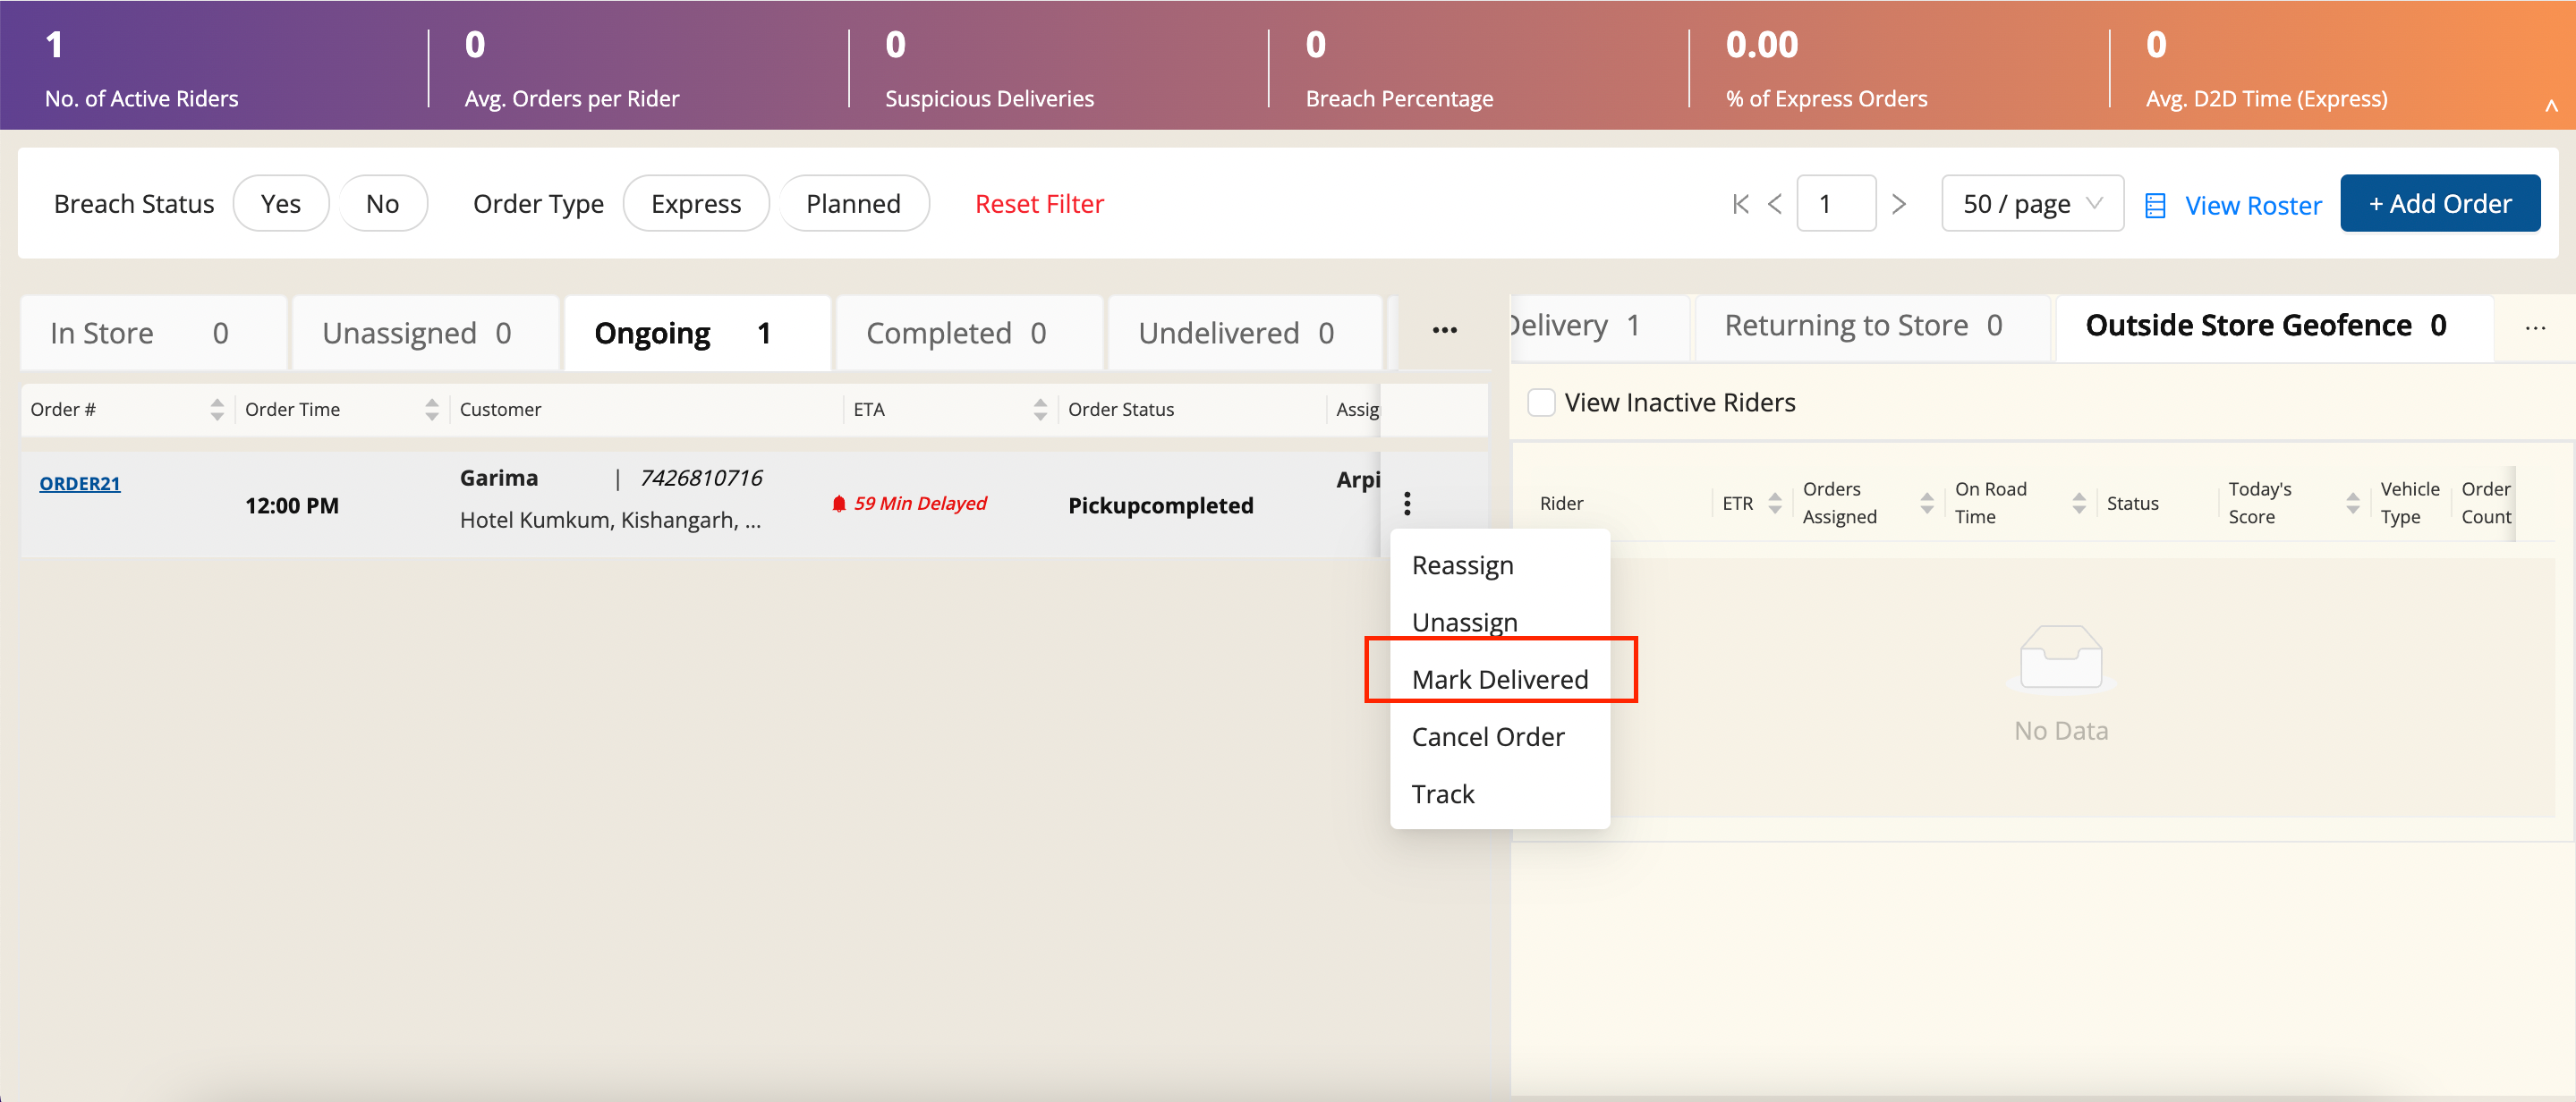The height and width of the screenshot is (1102, 2576).
Task: Click the three-dot menu for ORDER21
Action: tap(1407, 503)
